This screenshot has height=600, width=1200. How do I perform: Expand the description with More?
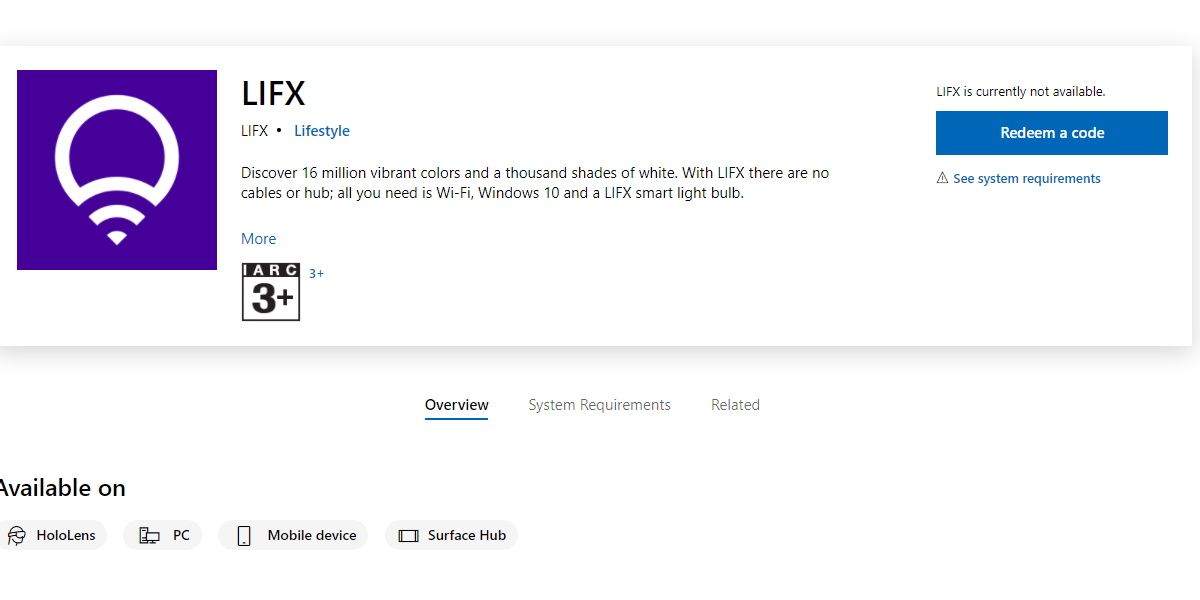[258, 239]
